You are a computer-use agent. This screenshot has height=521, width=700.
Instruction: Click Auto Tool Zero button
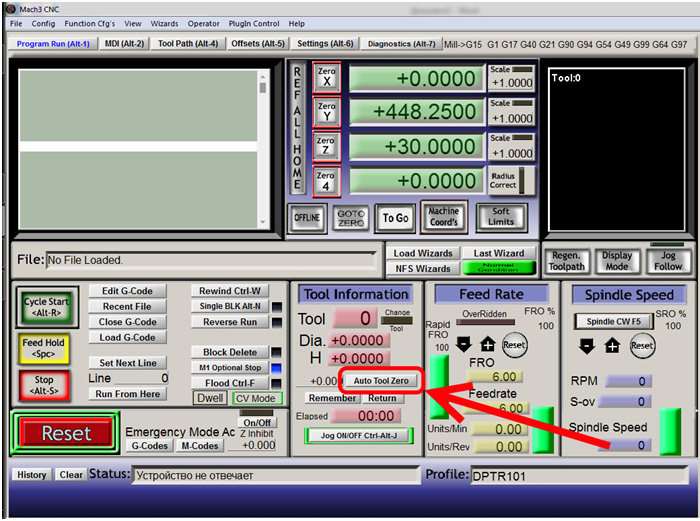point(381,381)
